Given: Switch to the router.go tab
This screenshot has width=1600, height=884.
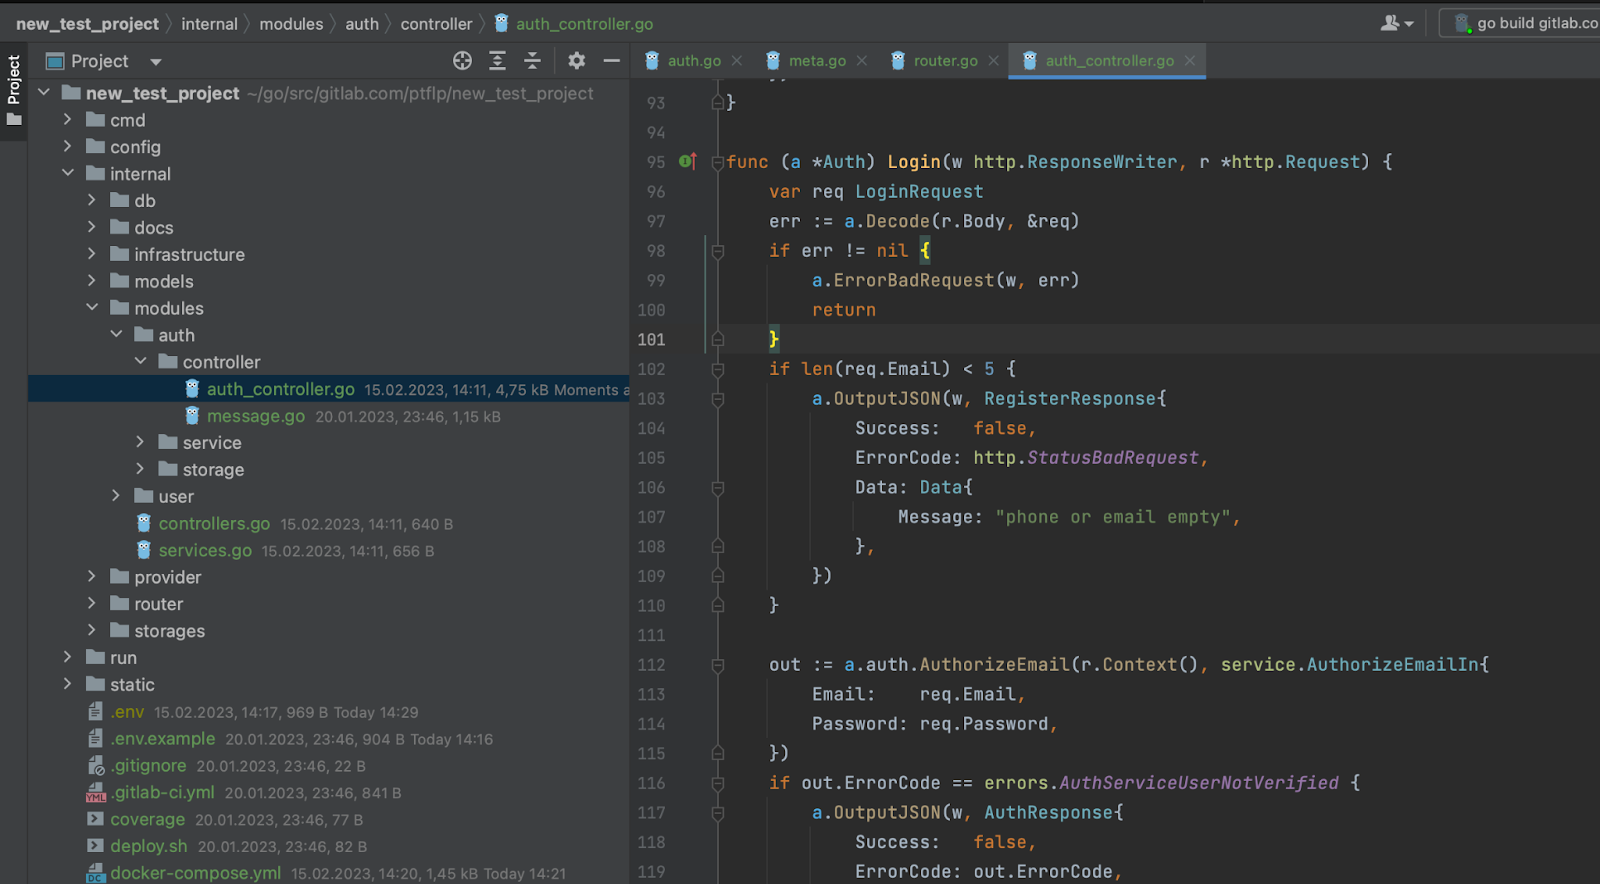Looking at the screenshot, I should coord(944,61).
